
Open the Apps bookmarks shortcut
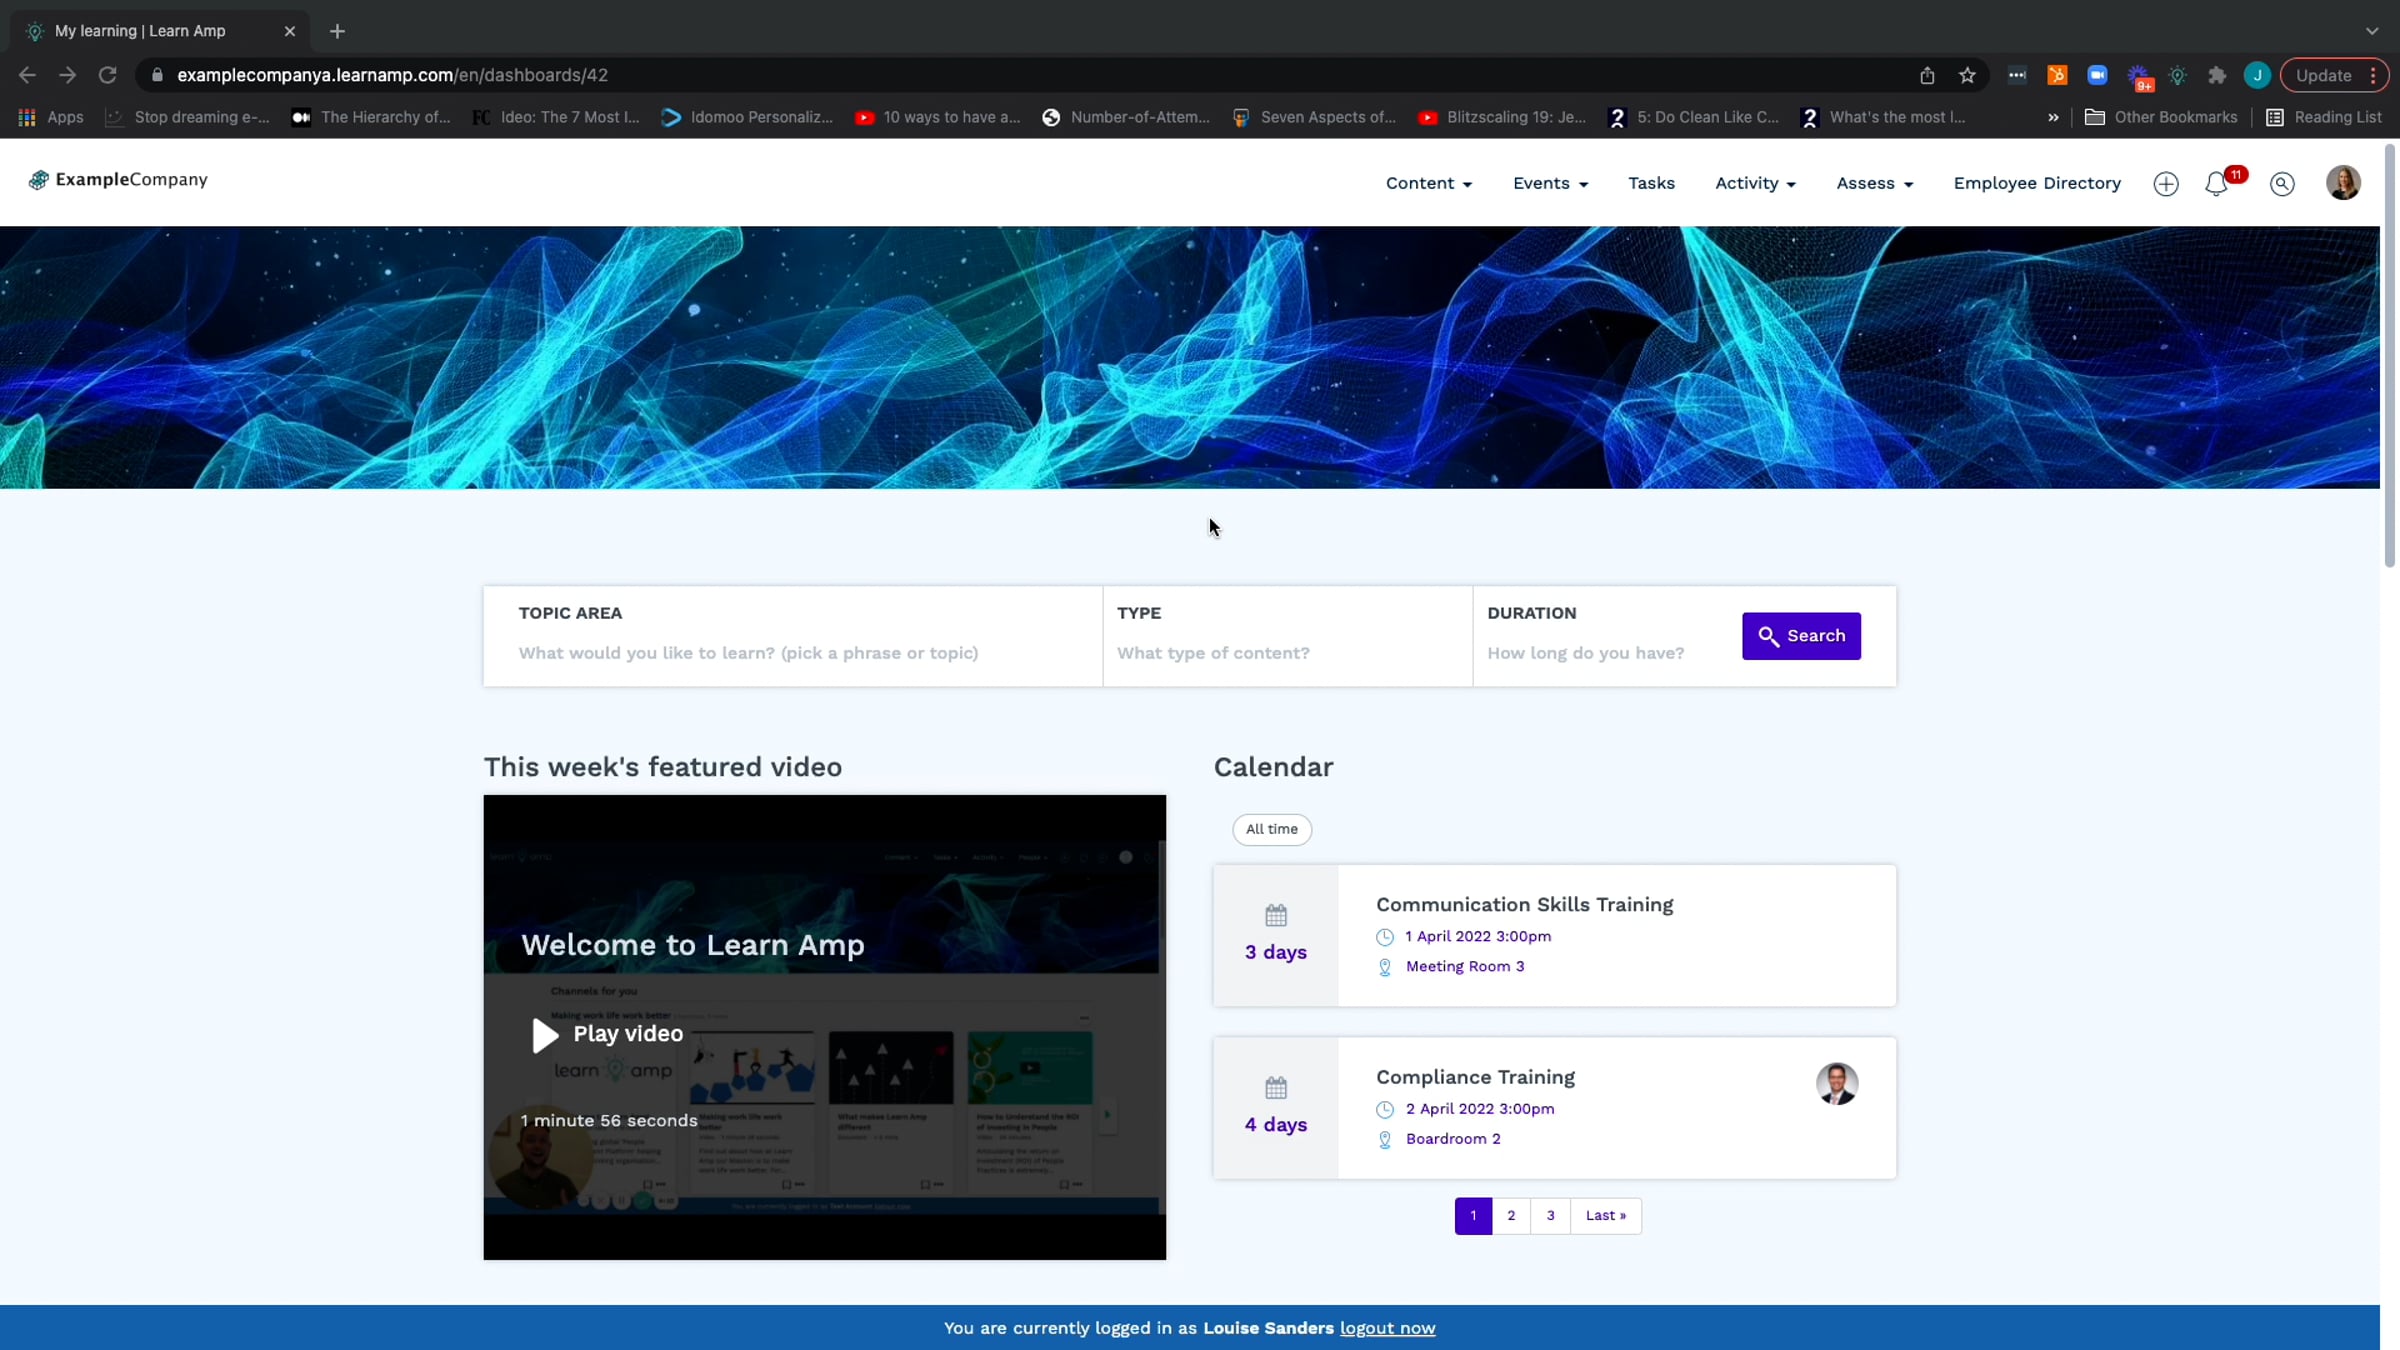pos(51,117)
